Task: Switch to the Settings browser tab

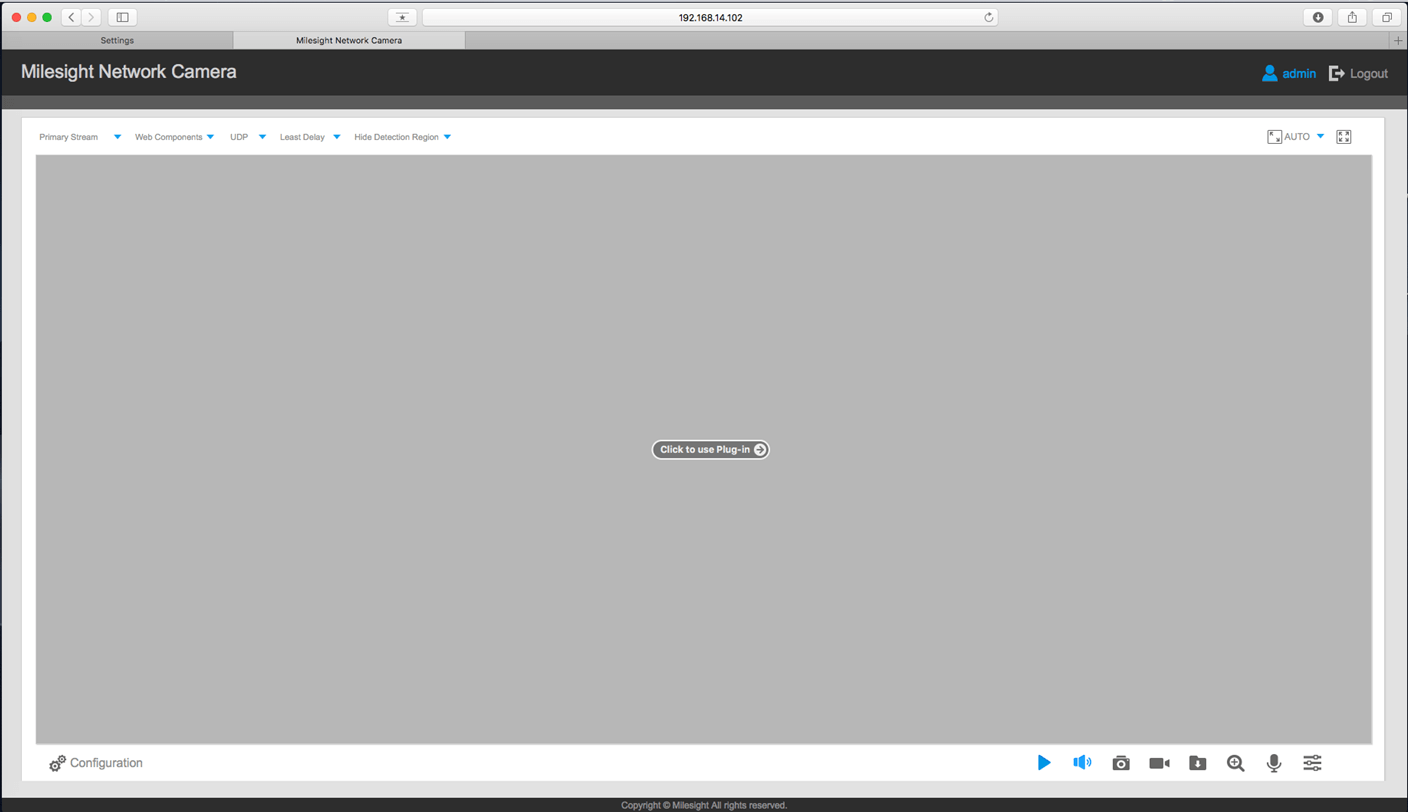Action: 117,40
